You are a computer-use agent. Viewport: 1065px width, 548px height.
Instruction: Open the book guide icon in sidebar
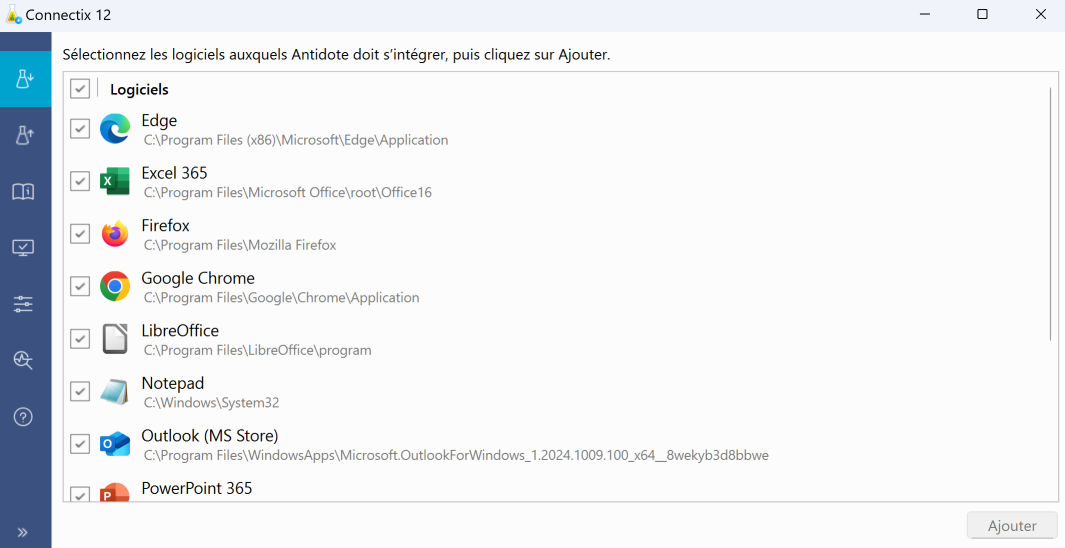tap(24, 191)
